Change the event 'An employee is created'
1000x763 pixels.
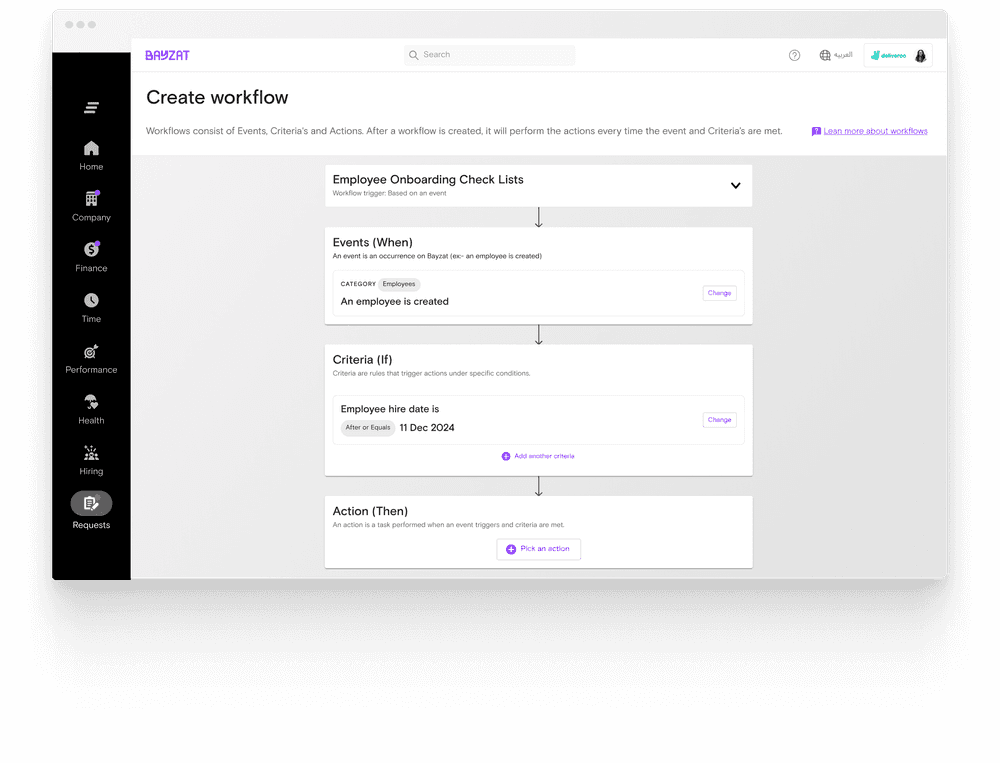pos(719,293)
